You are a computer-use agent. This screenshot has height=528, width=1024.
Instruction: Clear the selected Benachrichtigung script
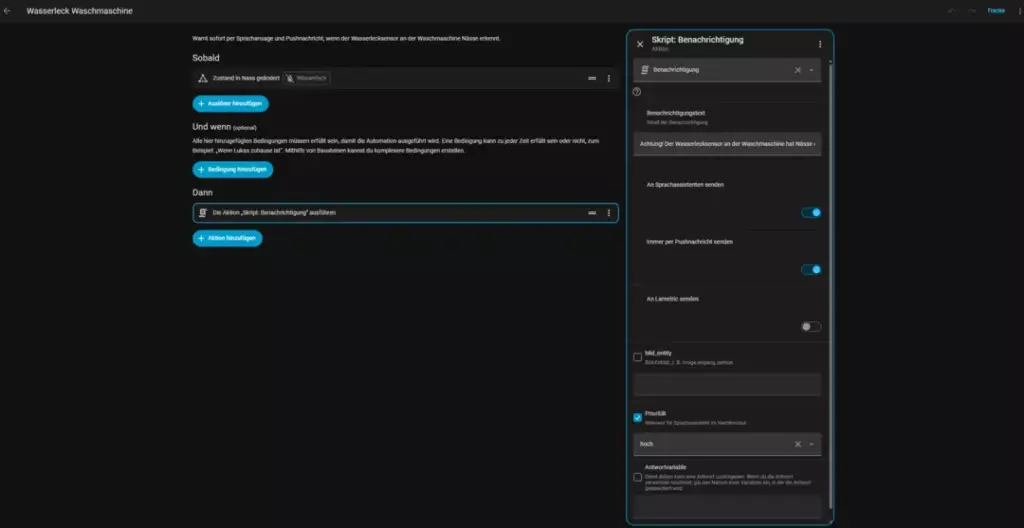coord(797,70)
